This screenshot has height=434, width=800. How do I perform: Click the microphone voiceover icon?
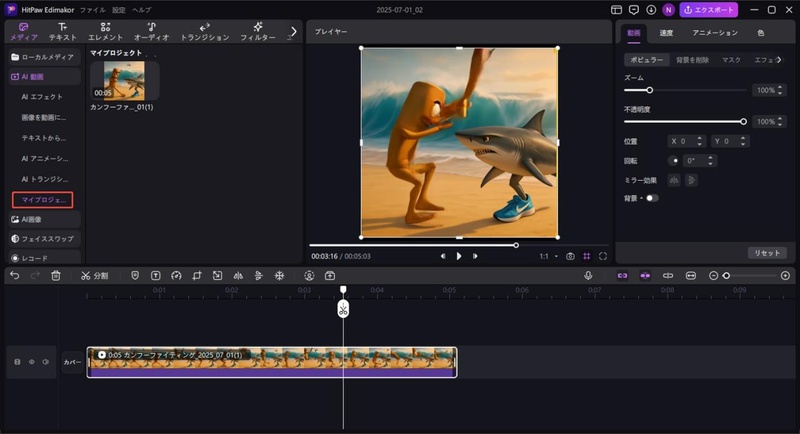588,275
